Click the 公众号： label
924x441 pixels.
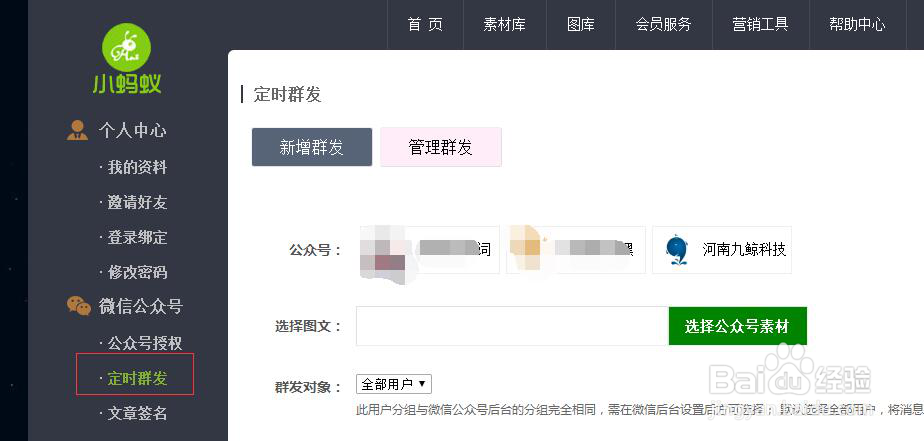315,250
